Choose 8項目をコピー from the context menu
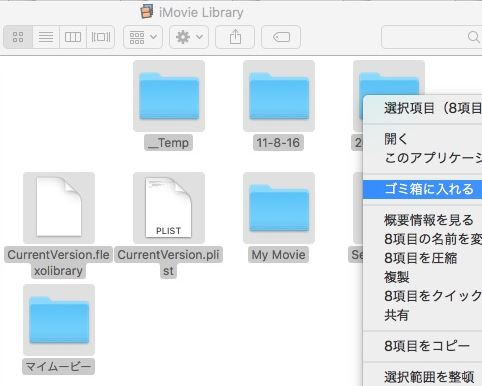 pos(422,346)
